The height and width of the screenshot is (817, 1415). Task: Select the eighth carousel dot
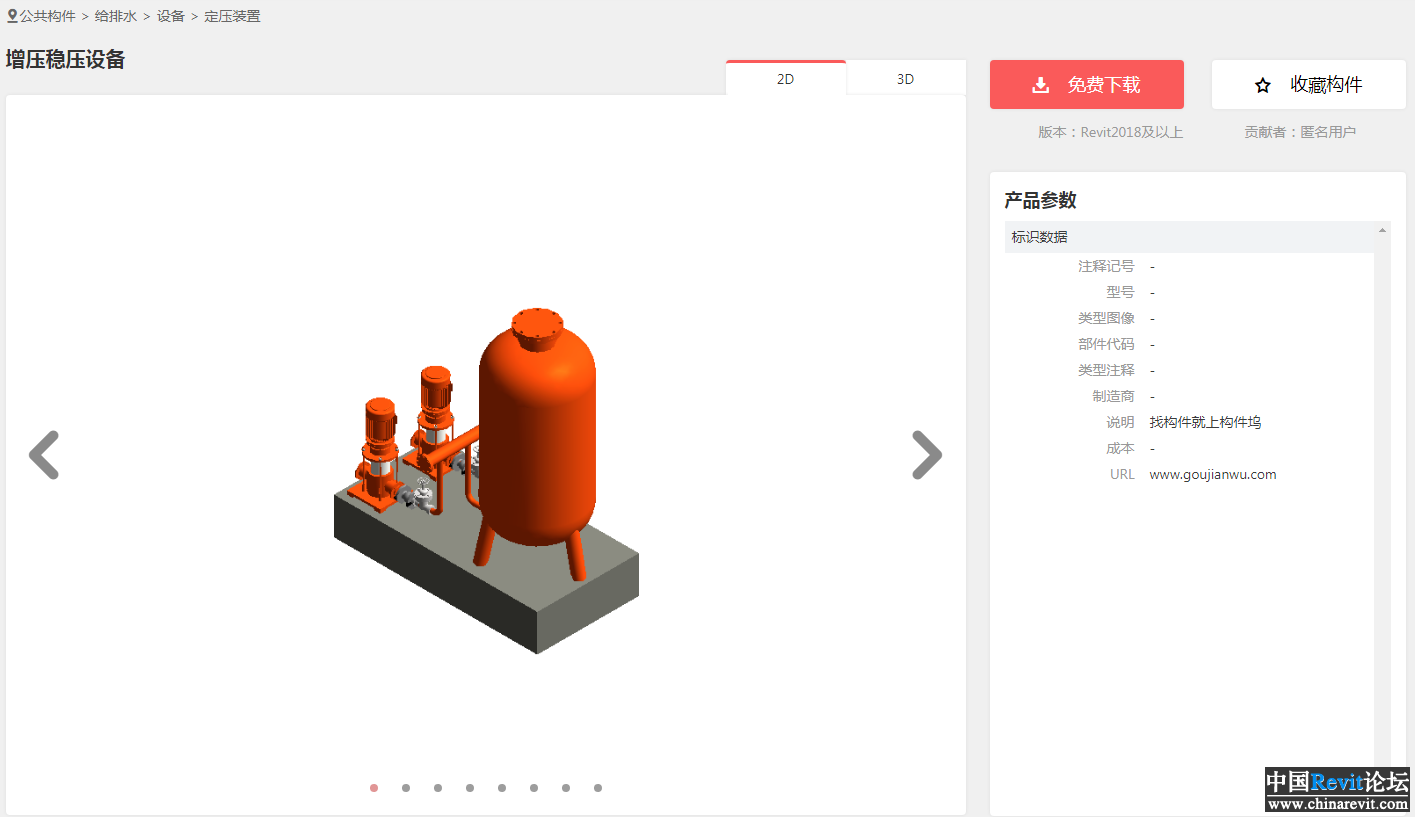[x=598, y=788]
